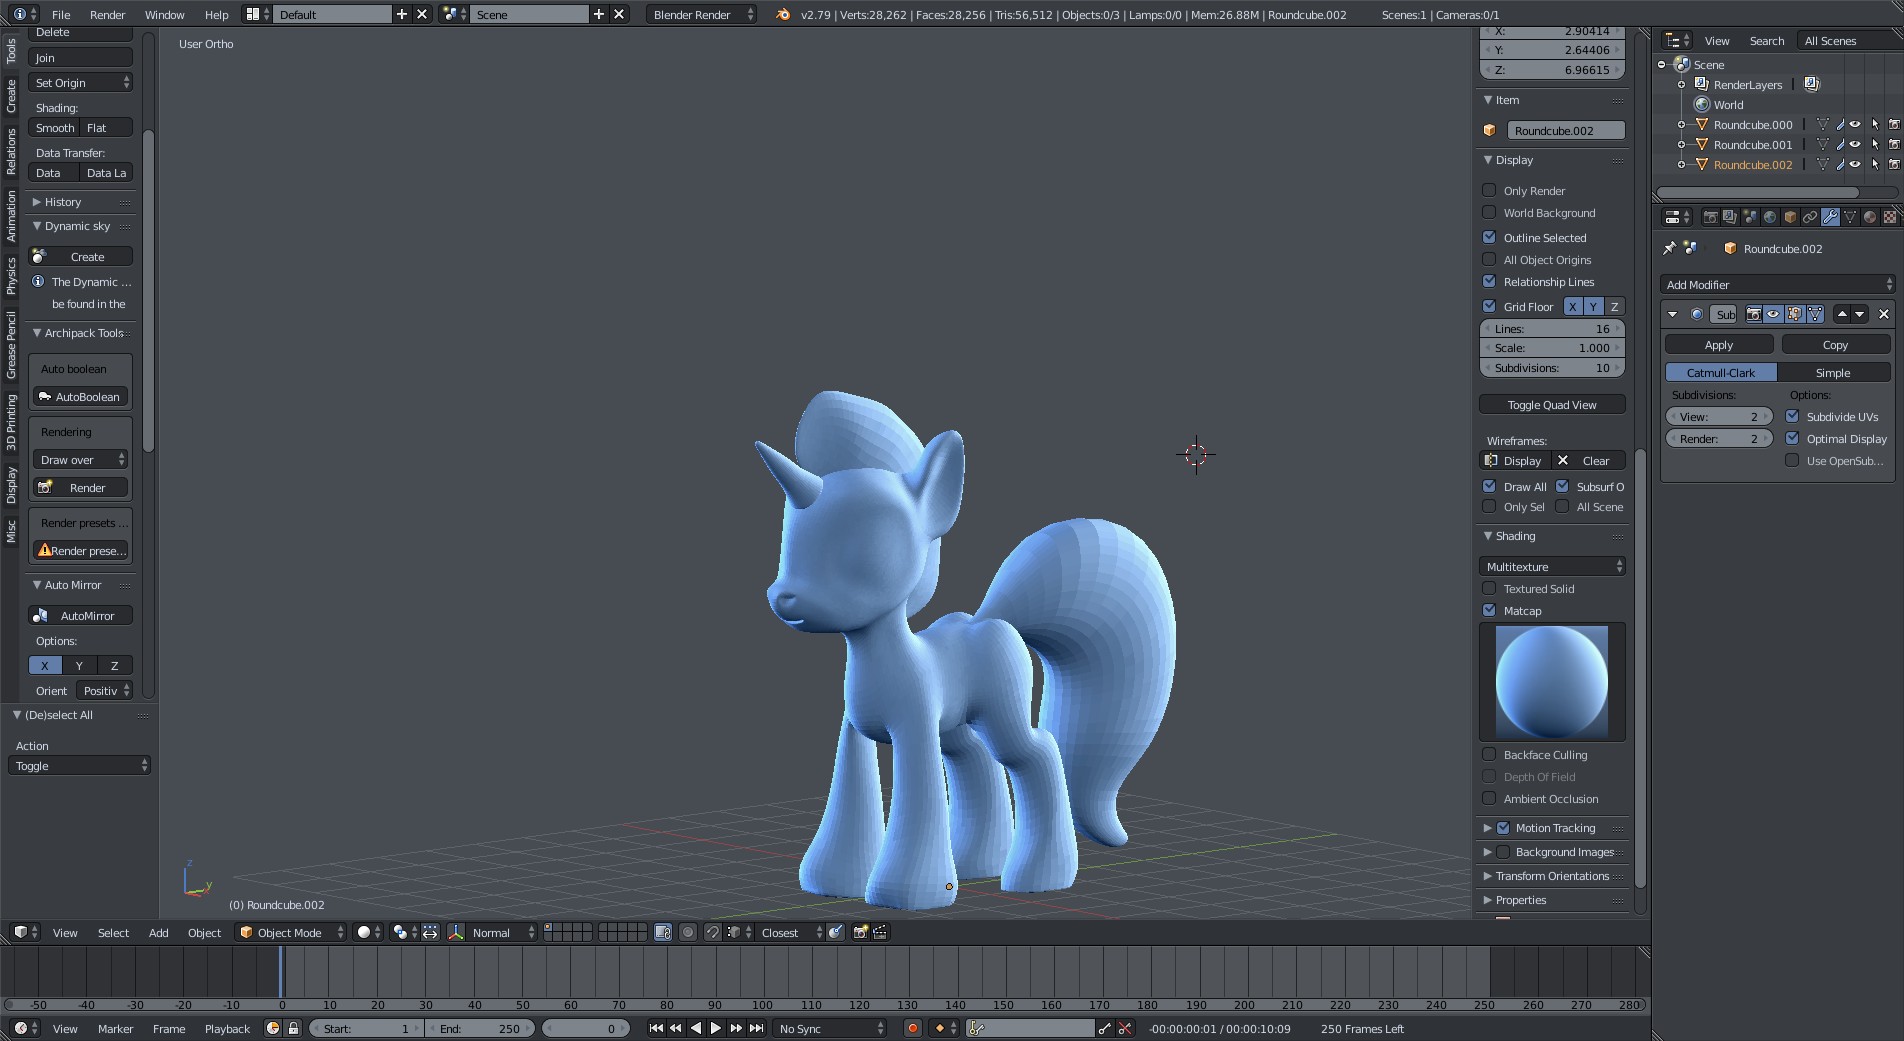The width and height of the screenshot is (1904, 1041).
Task: Expand the Transform Orientations panel
Action: pyautogui.click(x=1552, y=876)
